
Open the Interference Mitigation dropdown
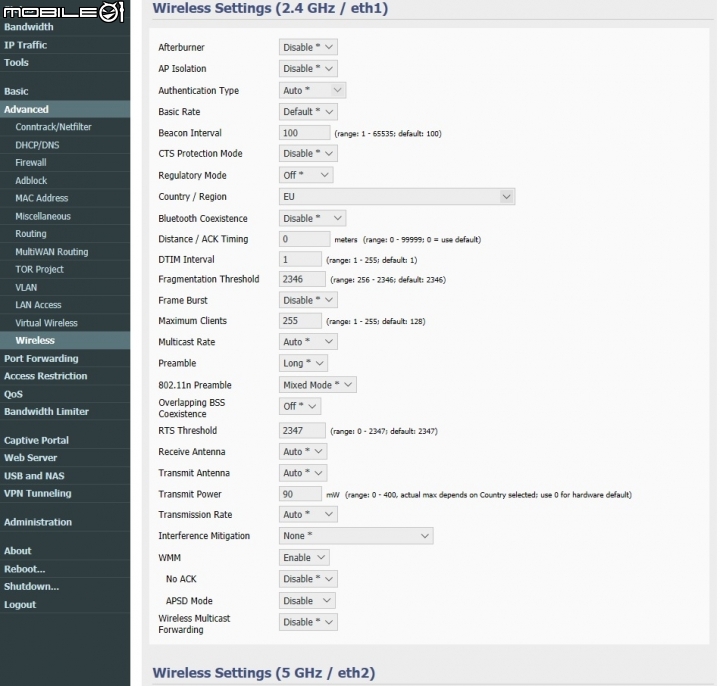tap(355, 536)
